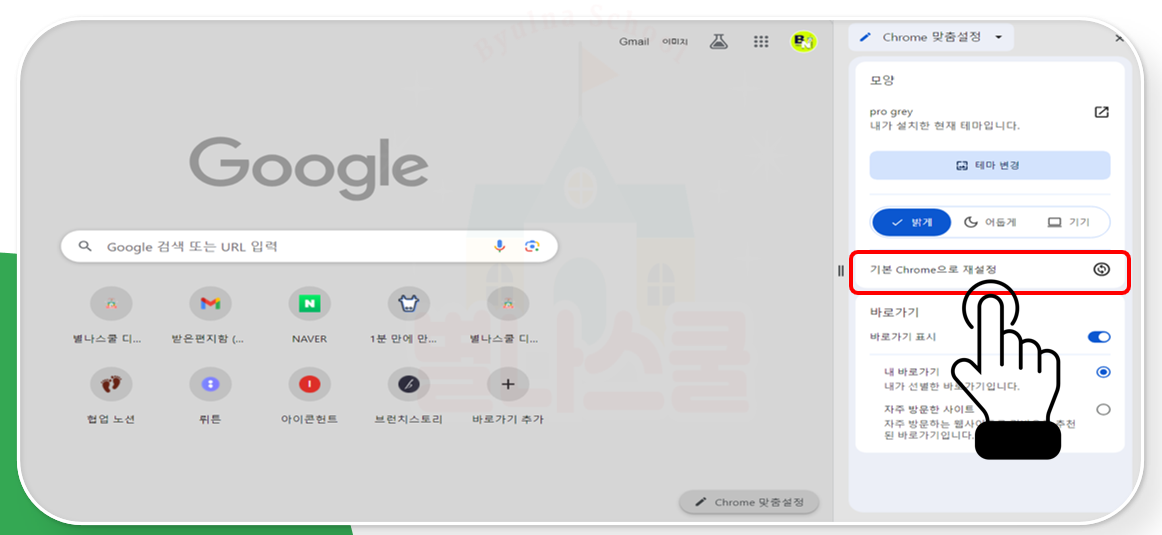Open Search Labs flask icon
Viewport: 1162px width, 535px height.
[717, 41]
